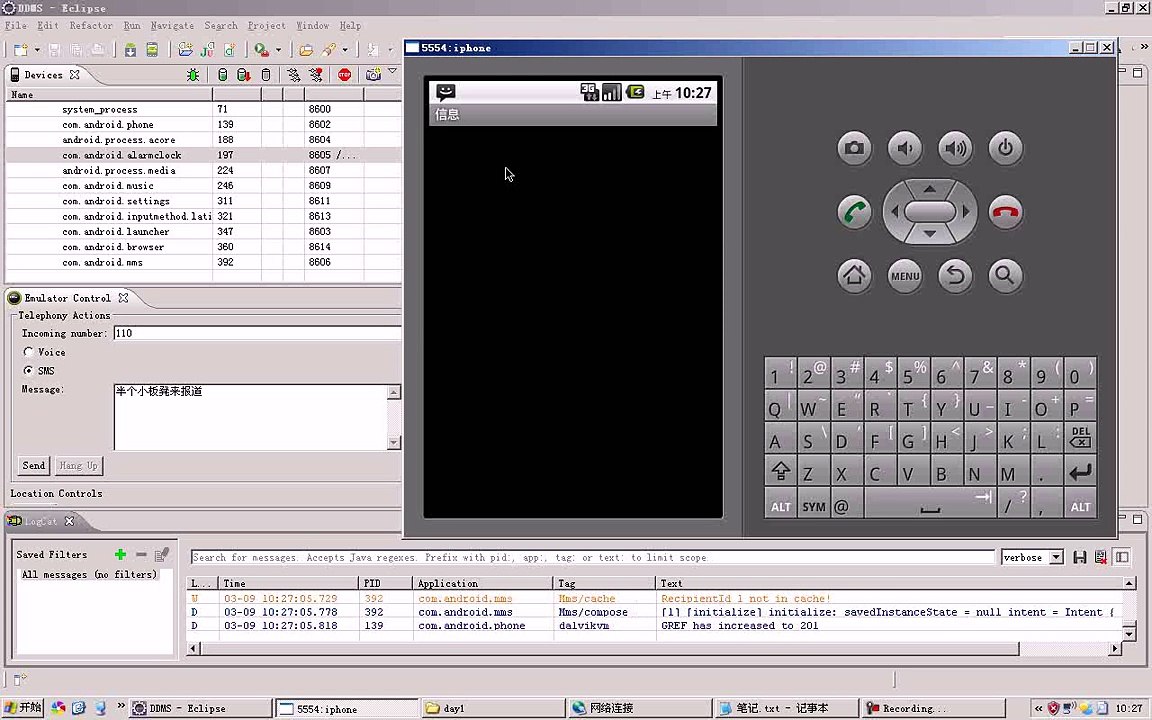Image resolution: width=1152 pixels, height=720 pixels.
Task: Select the com.android.mms process row
Action: point(204,262)
